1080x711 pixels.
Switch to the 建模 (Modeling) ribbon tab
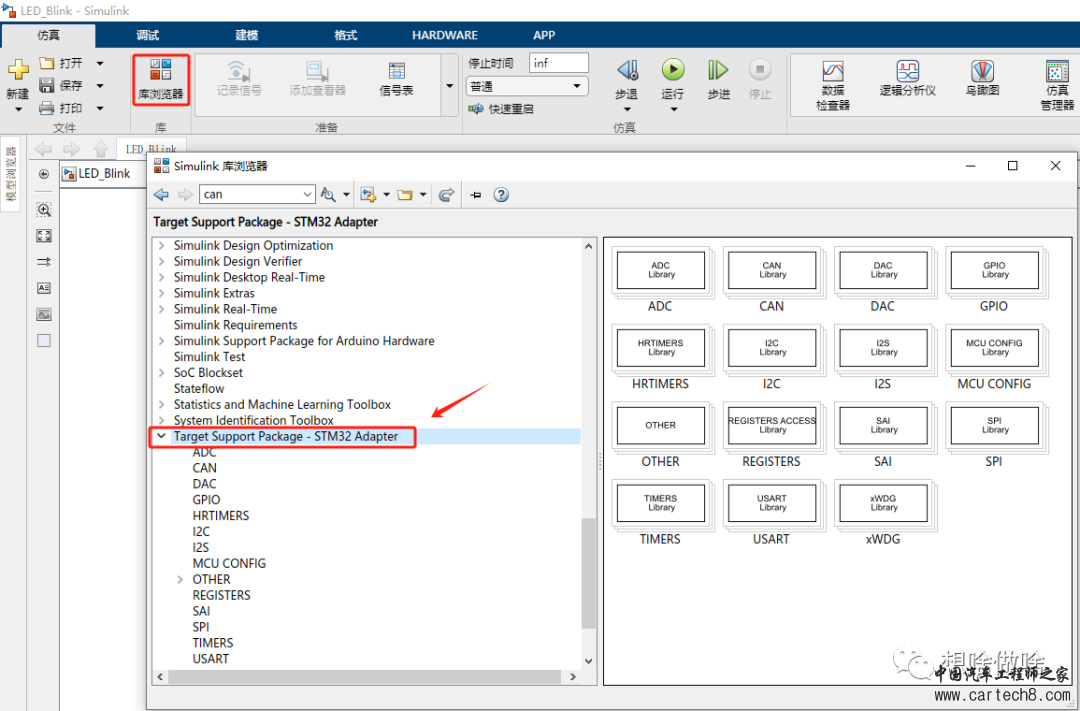pyautogui.click(x=247, y=35)
